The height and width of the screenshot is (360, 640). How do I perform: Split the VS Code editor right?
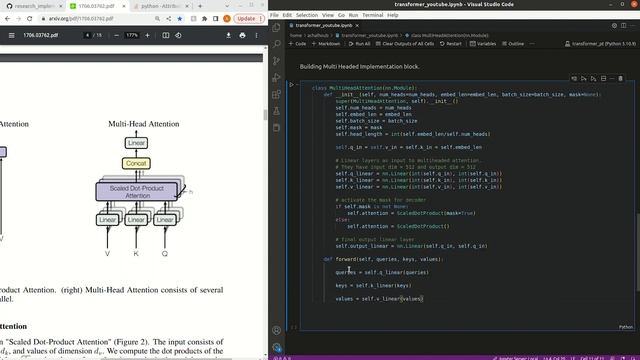[624, 25]
